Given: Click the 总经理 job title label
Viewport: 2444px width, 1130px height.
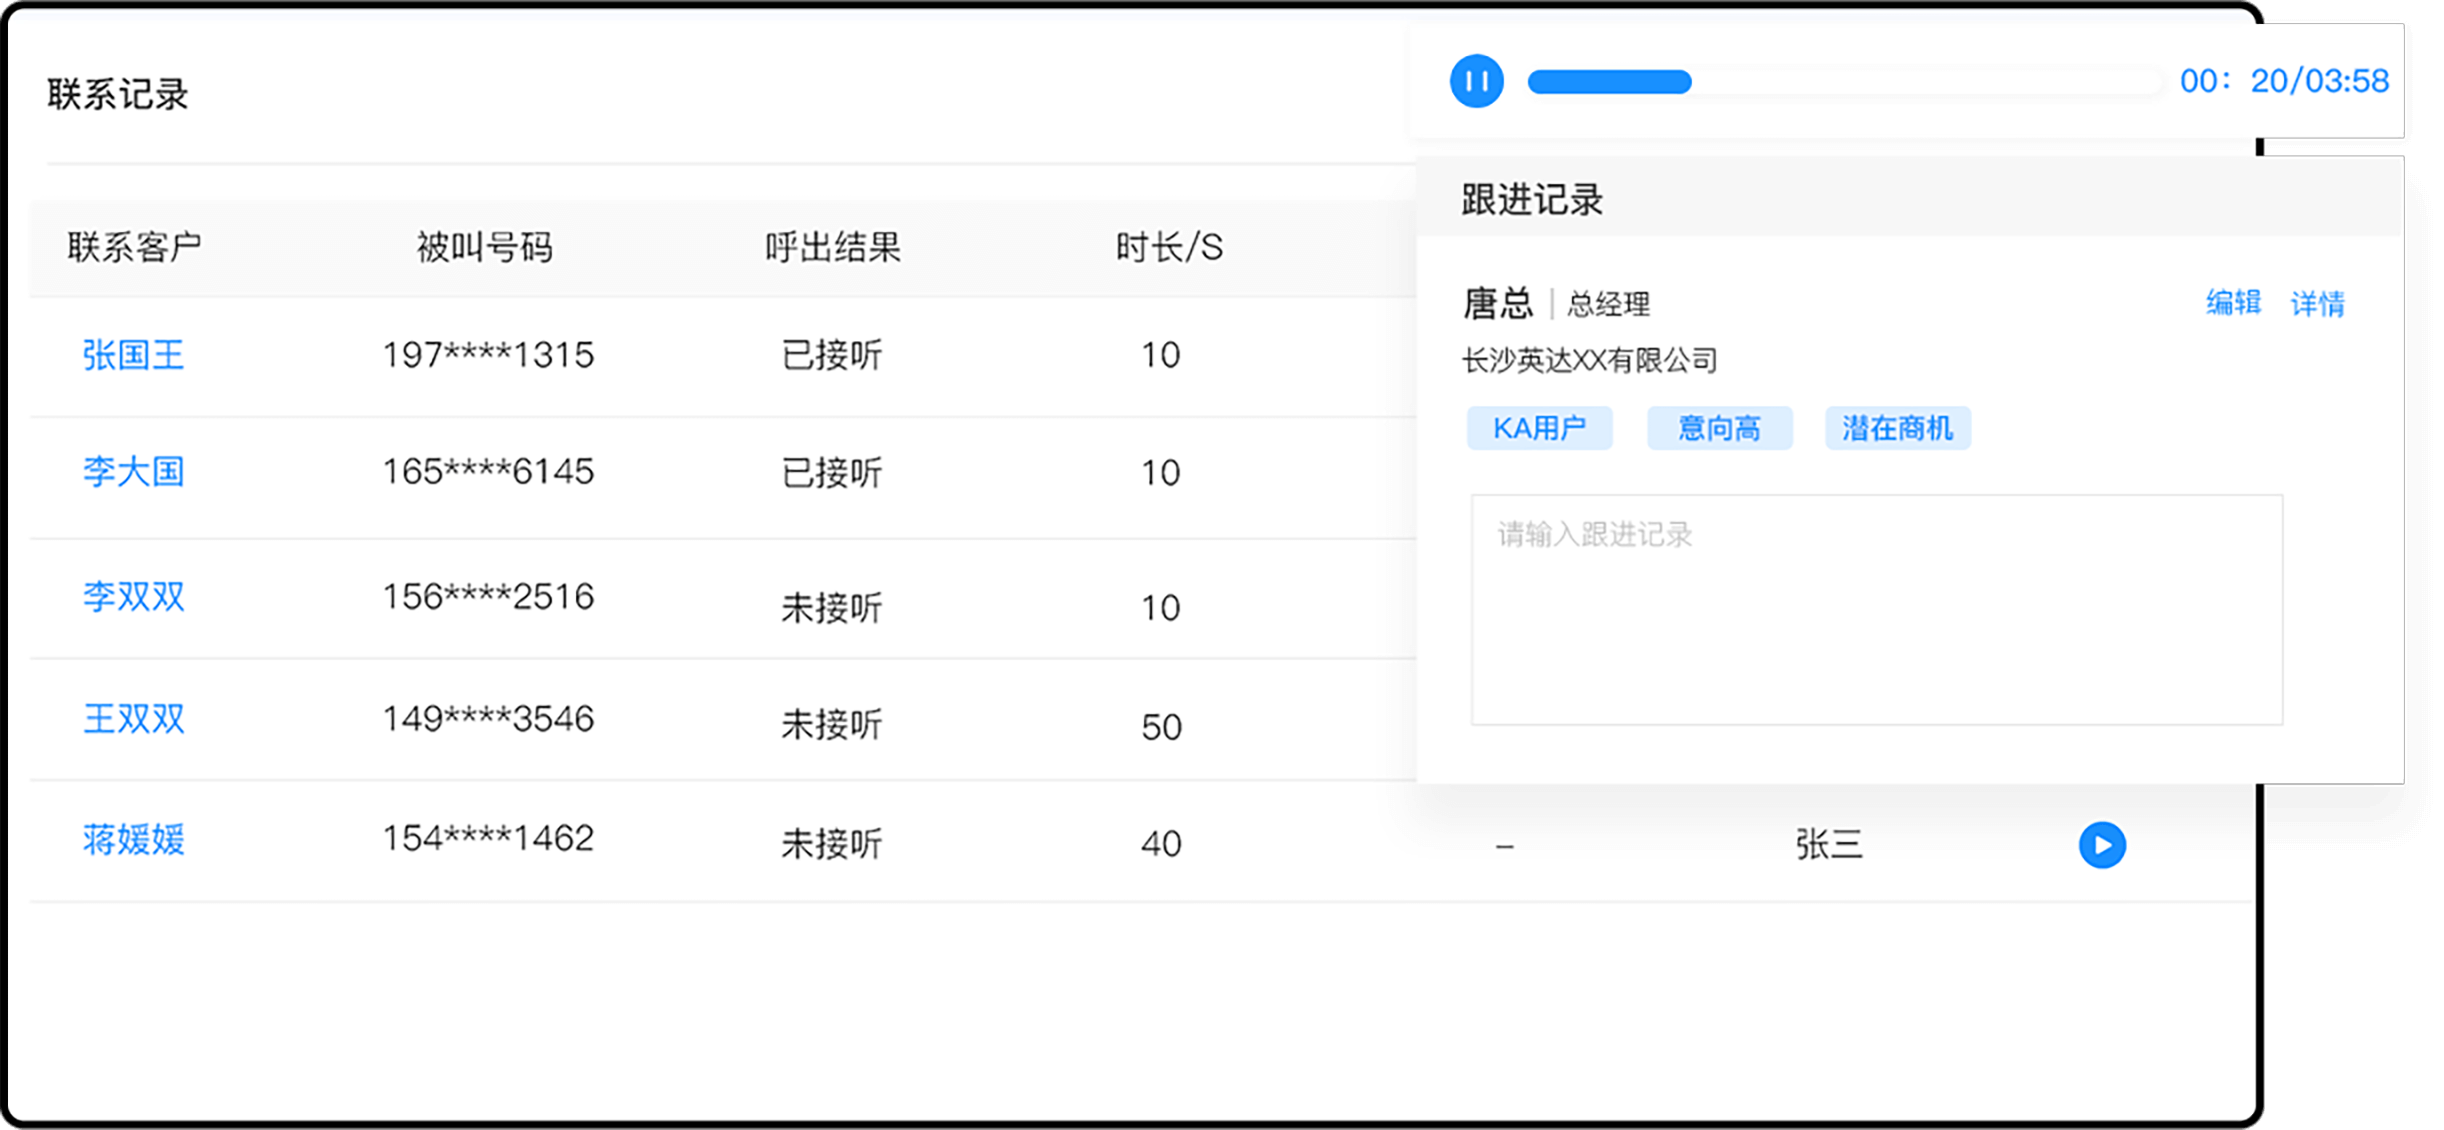Looking at the screenshot, I should pyautogui.click(x=1608, y=304).
